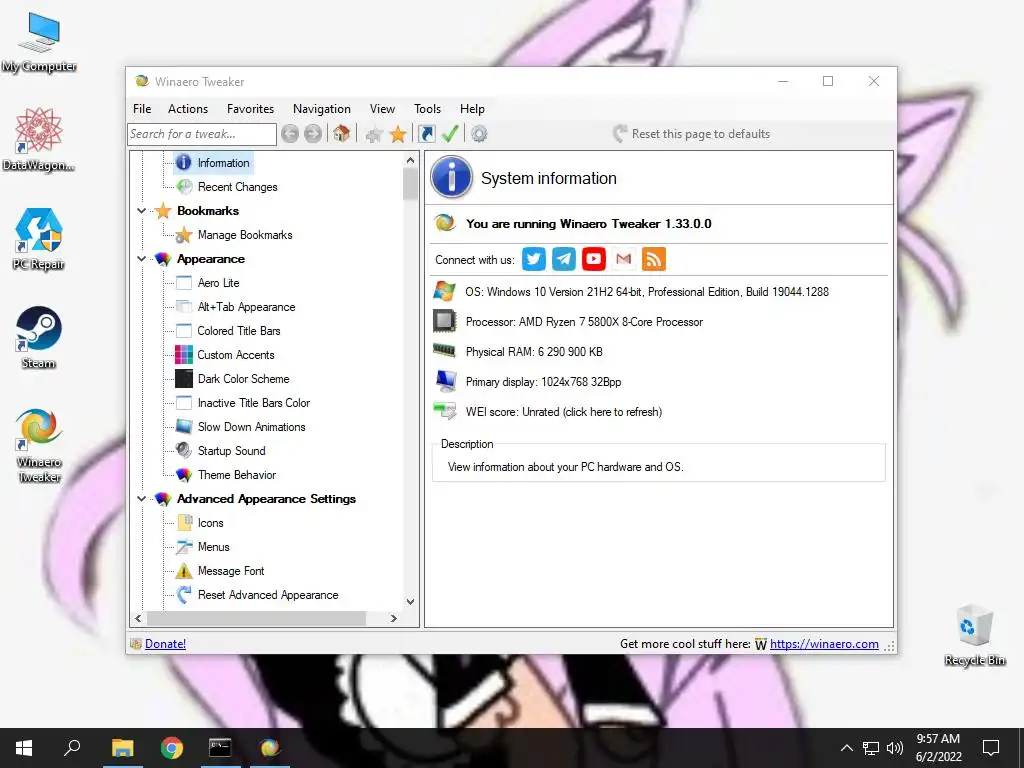The width and height of the screenshot is (1024, 768).
Task: Open the Favorites menu
Action: [250, 109]
